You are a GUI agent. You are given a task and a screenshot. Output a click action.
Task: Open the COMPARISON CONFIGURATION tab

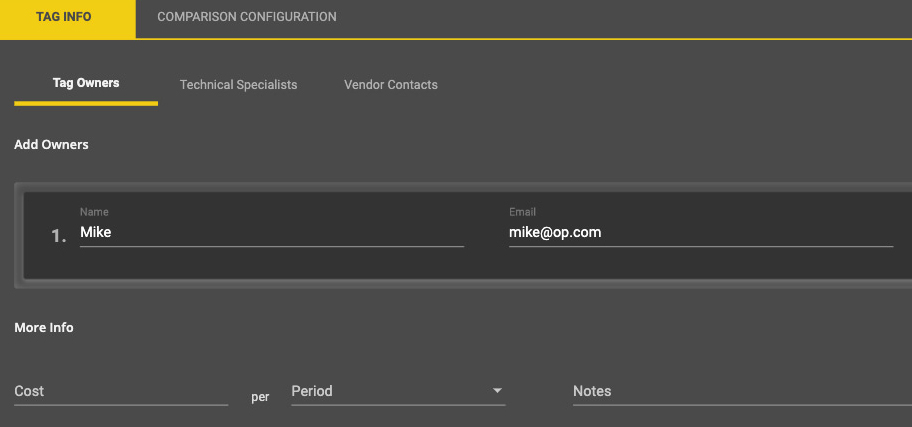(x=247, y=17)
